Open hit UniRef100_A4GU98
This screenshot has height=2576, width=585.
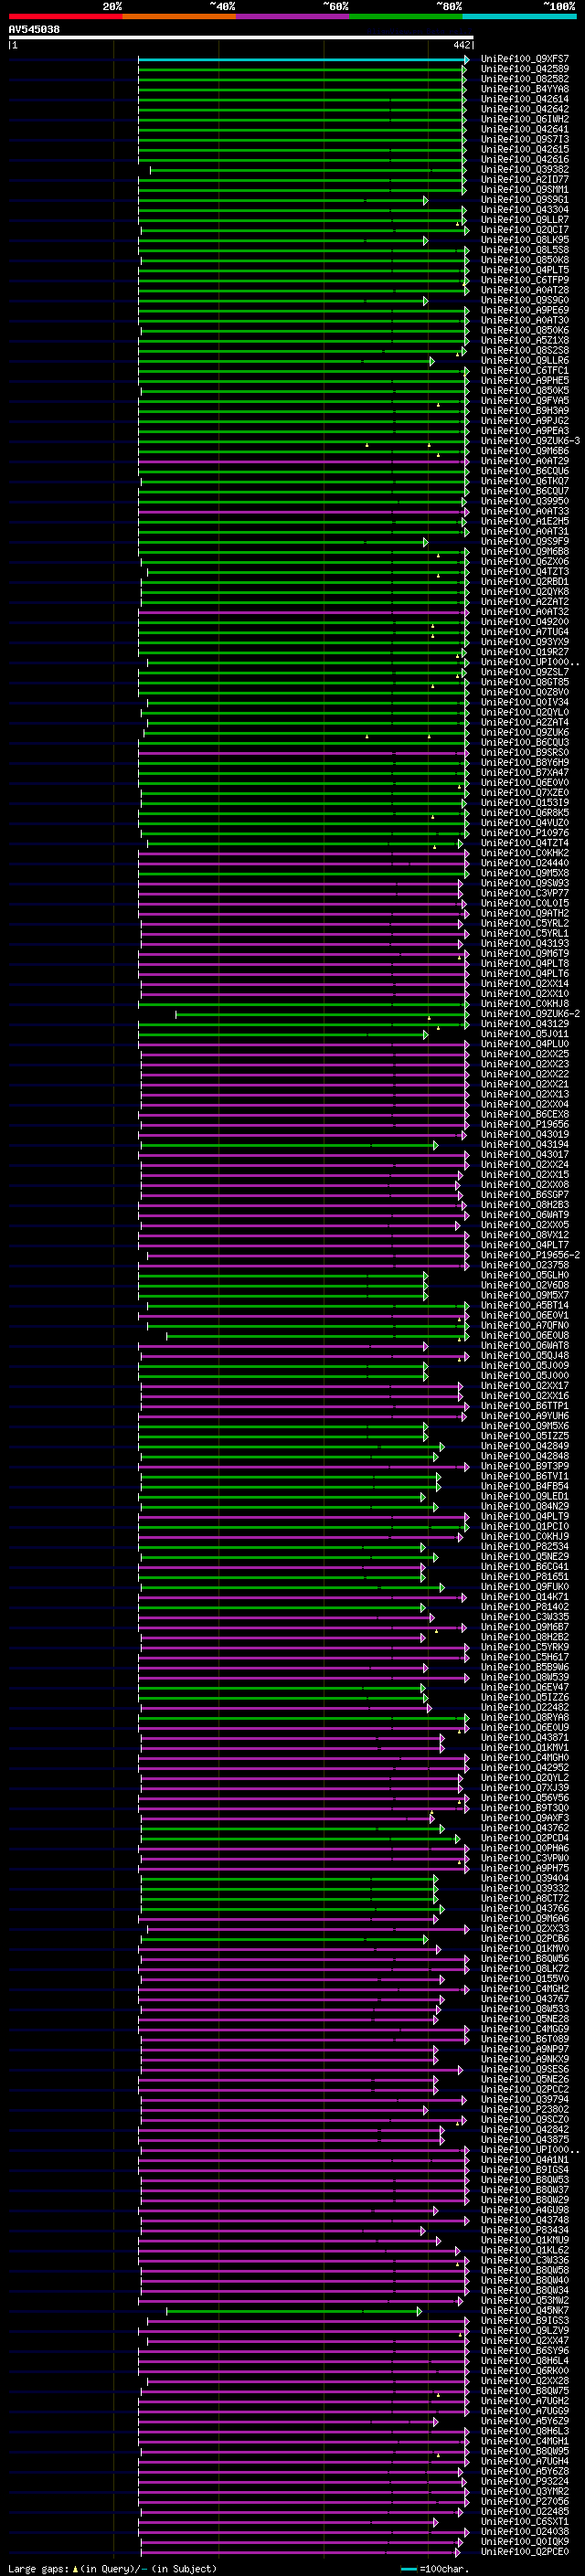(x=525, y=2210)
